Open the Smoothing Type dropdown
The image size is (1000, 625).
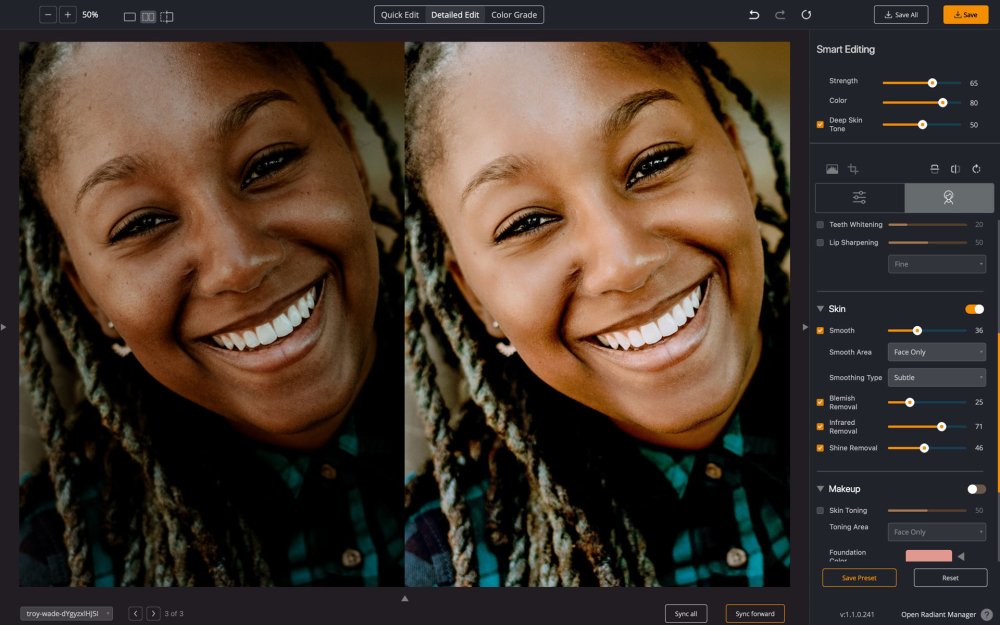click(936, 378)
